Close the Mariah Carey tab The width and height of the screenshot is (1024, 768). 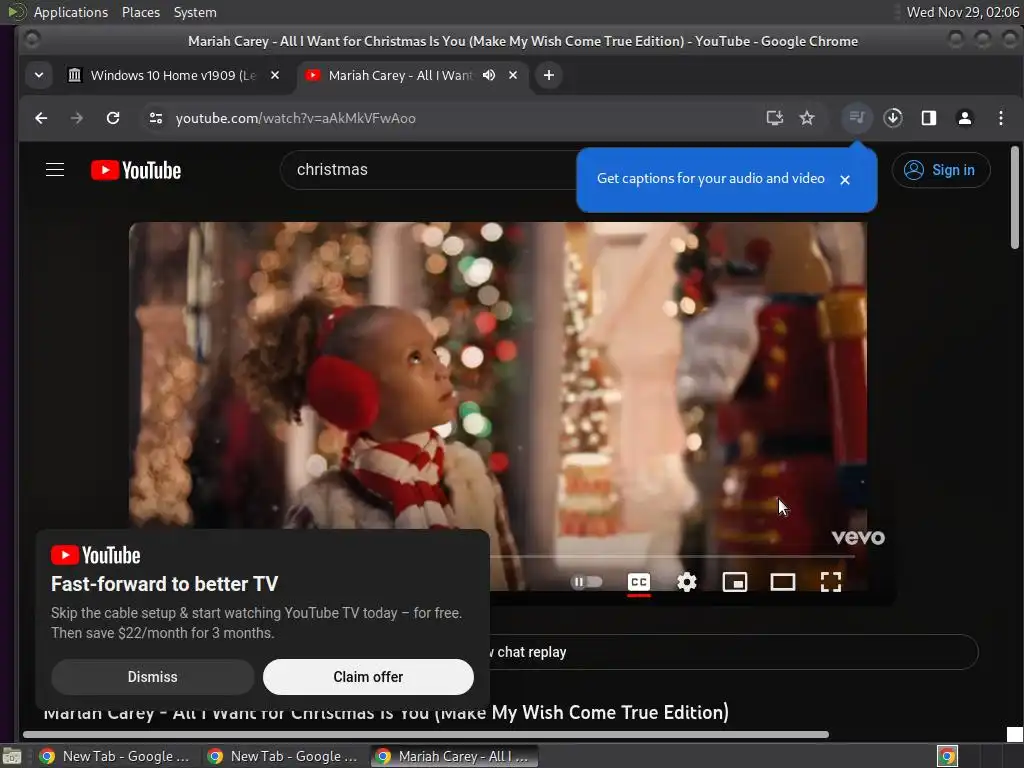513,75
